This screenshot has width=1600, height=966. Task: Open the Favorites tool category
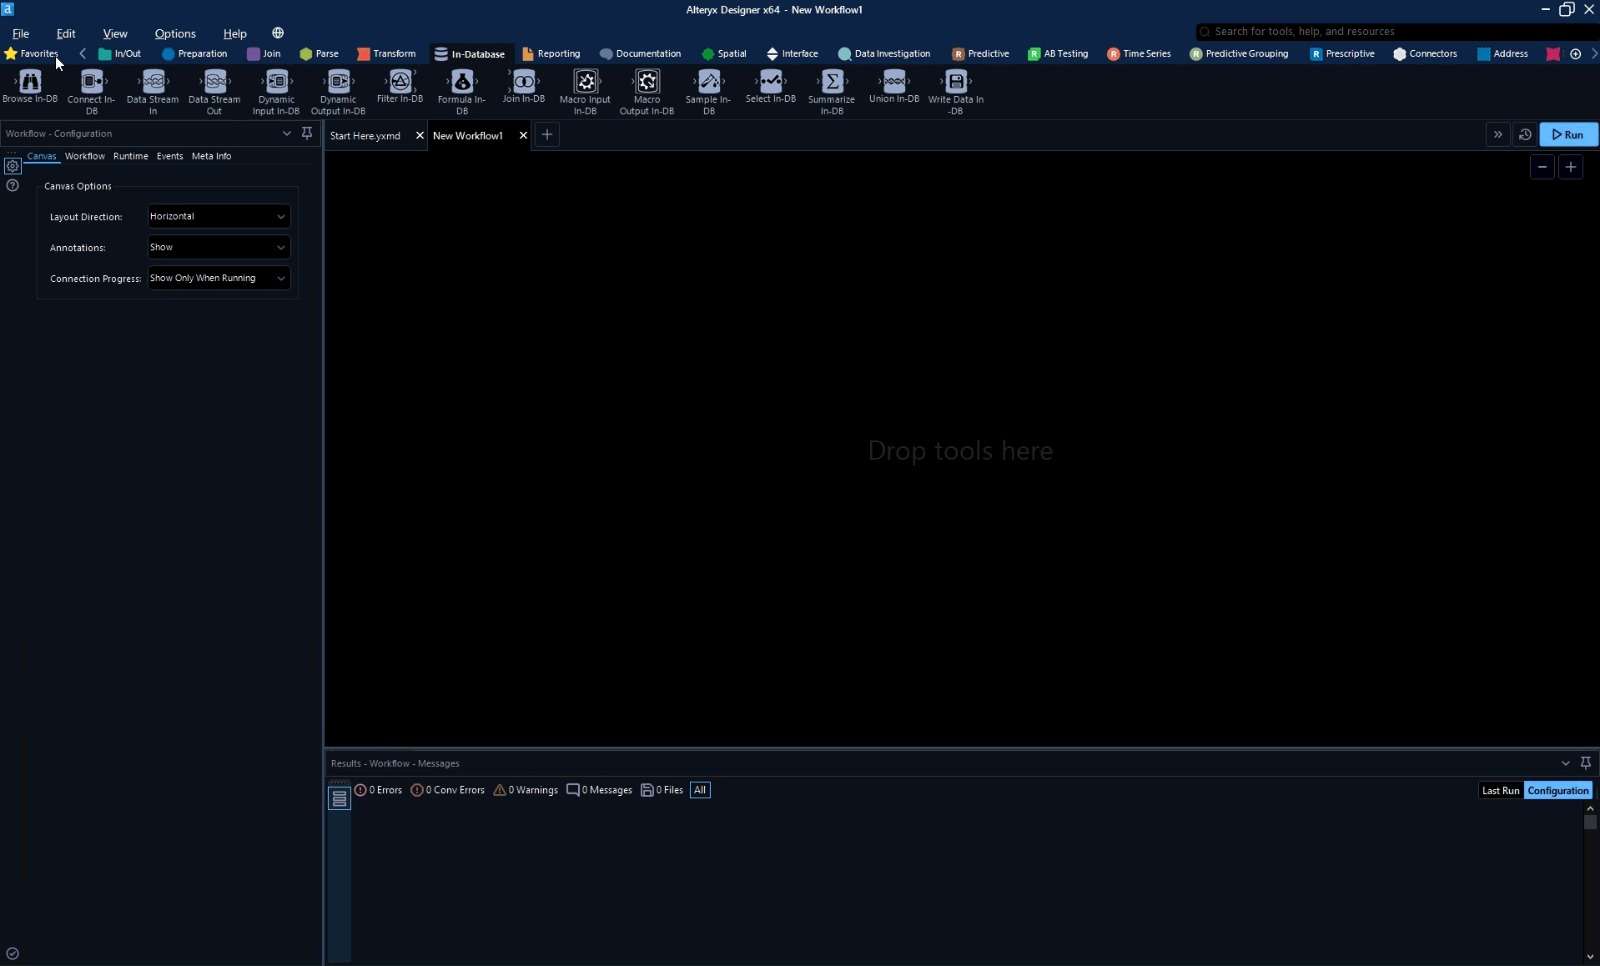(x=32, y=54)
